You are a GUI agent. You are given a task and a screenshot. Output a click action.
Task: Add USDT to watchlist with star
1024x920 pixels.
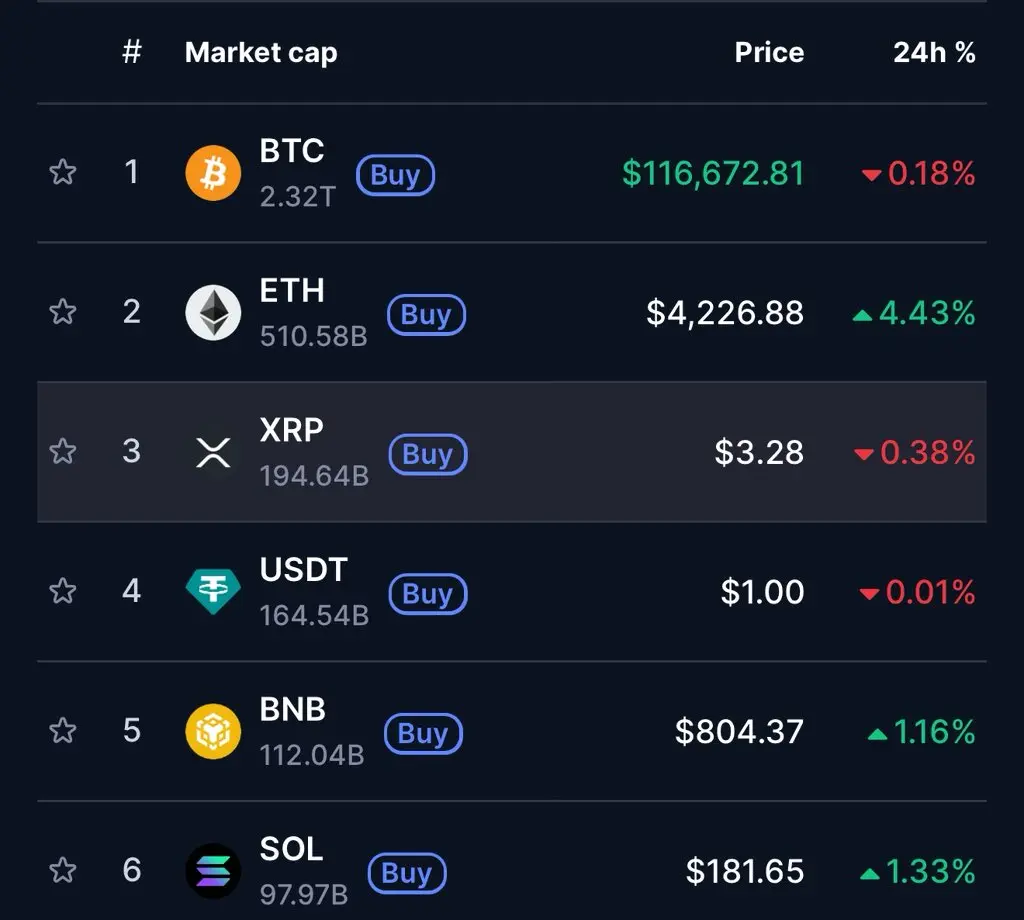63,591
